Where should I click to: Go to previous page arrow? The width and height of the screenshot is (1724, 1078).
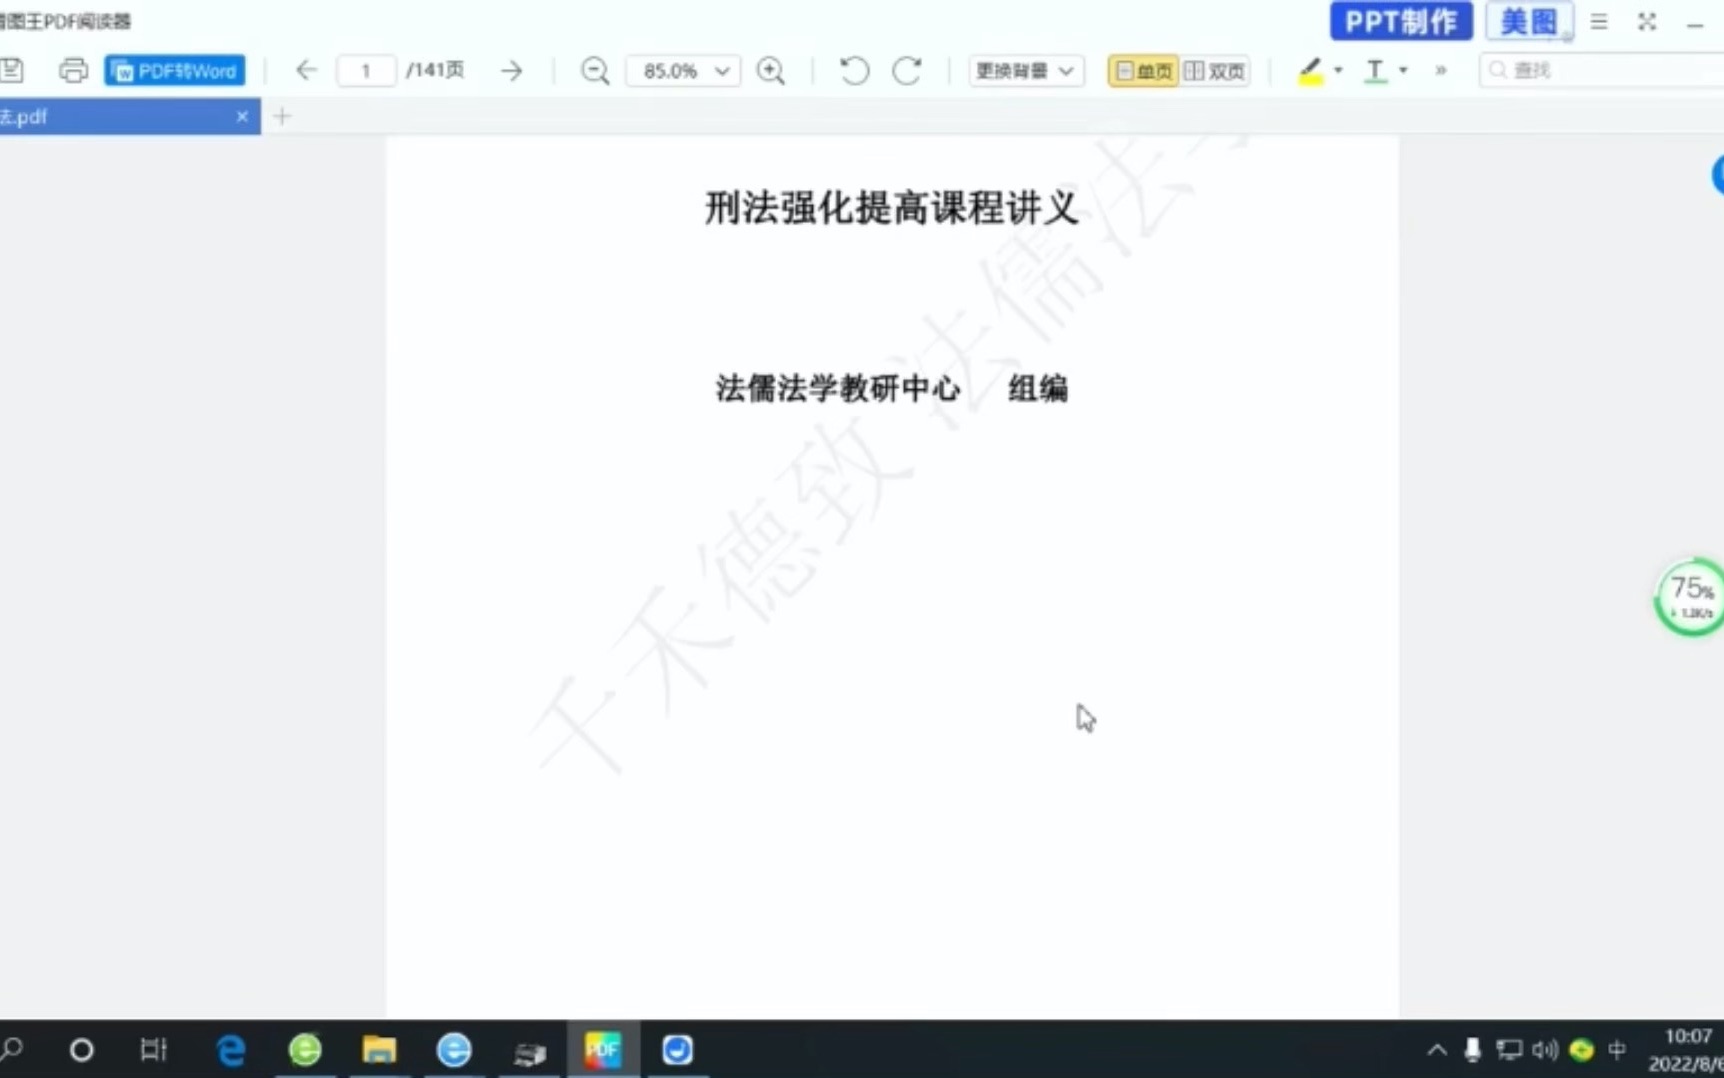pos(306,70)
